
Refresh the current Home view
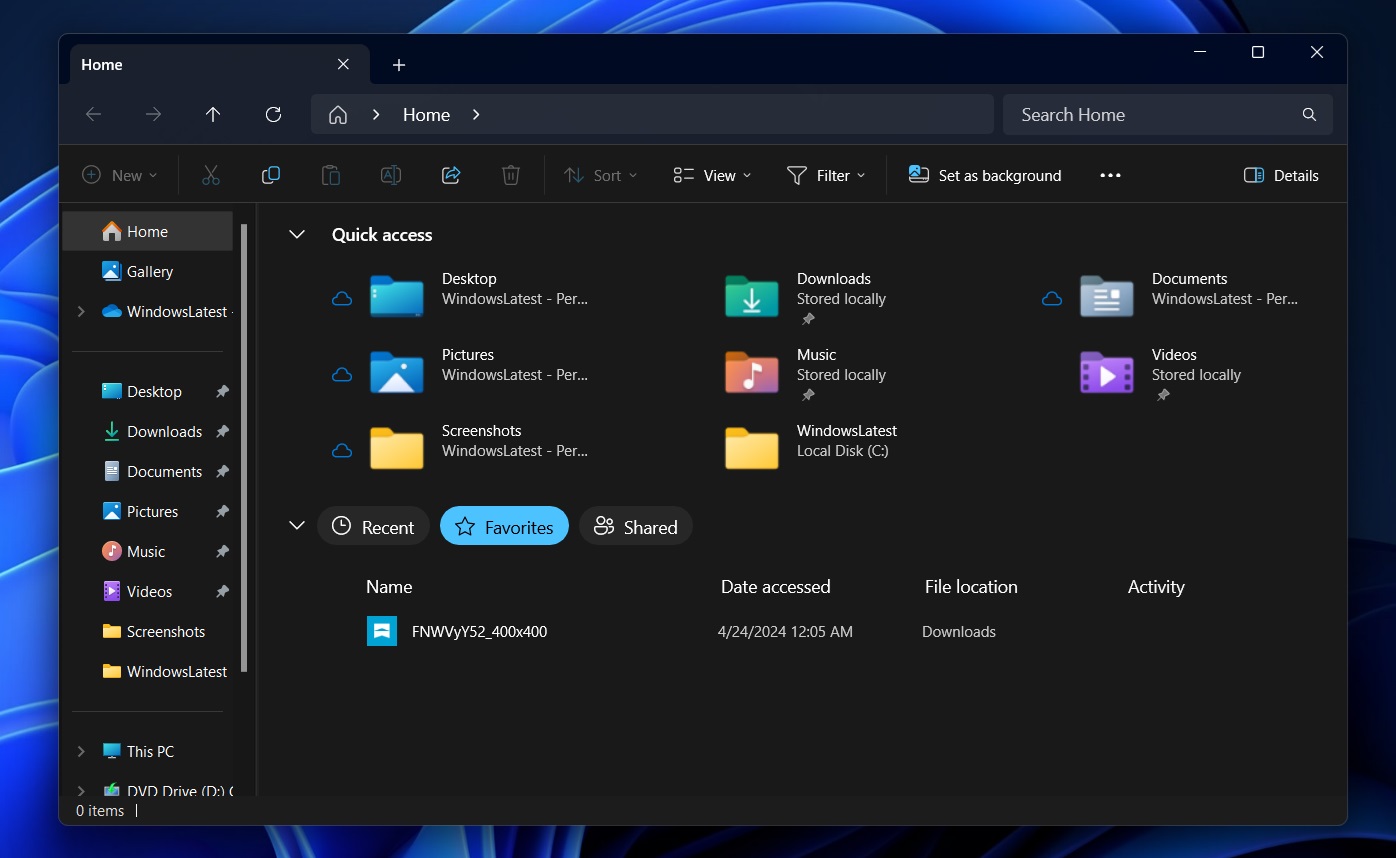tap(273, 114)
